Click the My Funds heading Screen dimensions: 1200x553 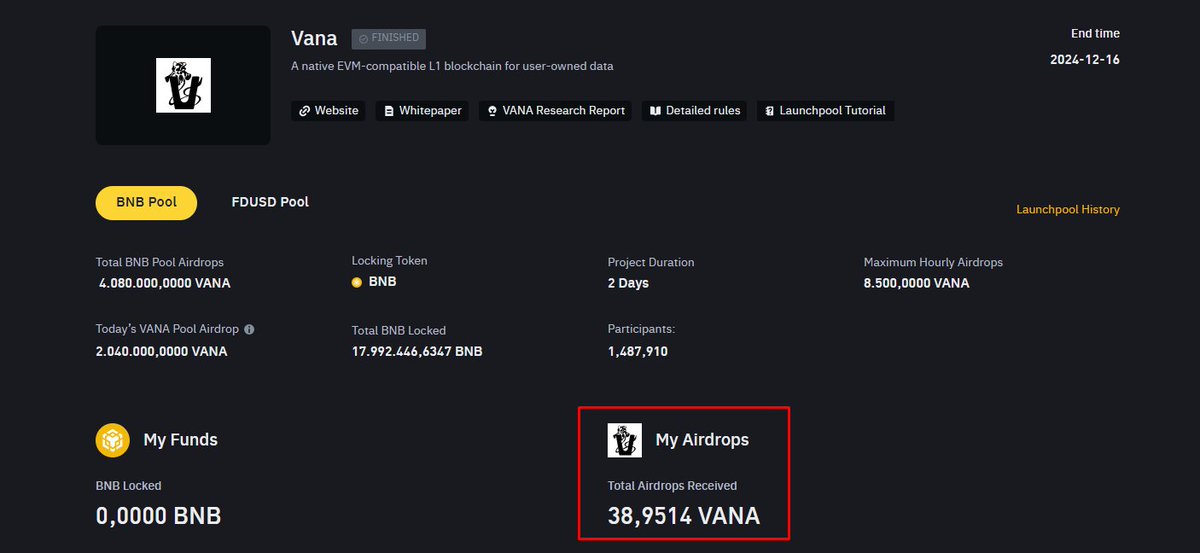pyautogui.click(x=180, y=440)
